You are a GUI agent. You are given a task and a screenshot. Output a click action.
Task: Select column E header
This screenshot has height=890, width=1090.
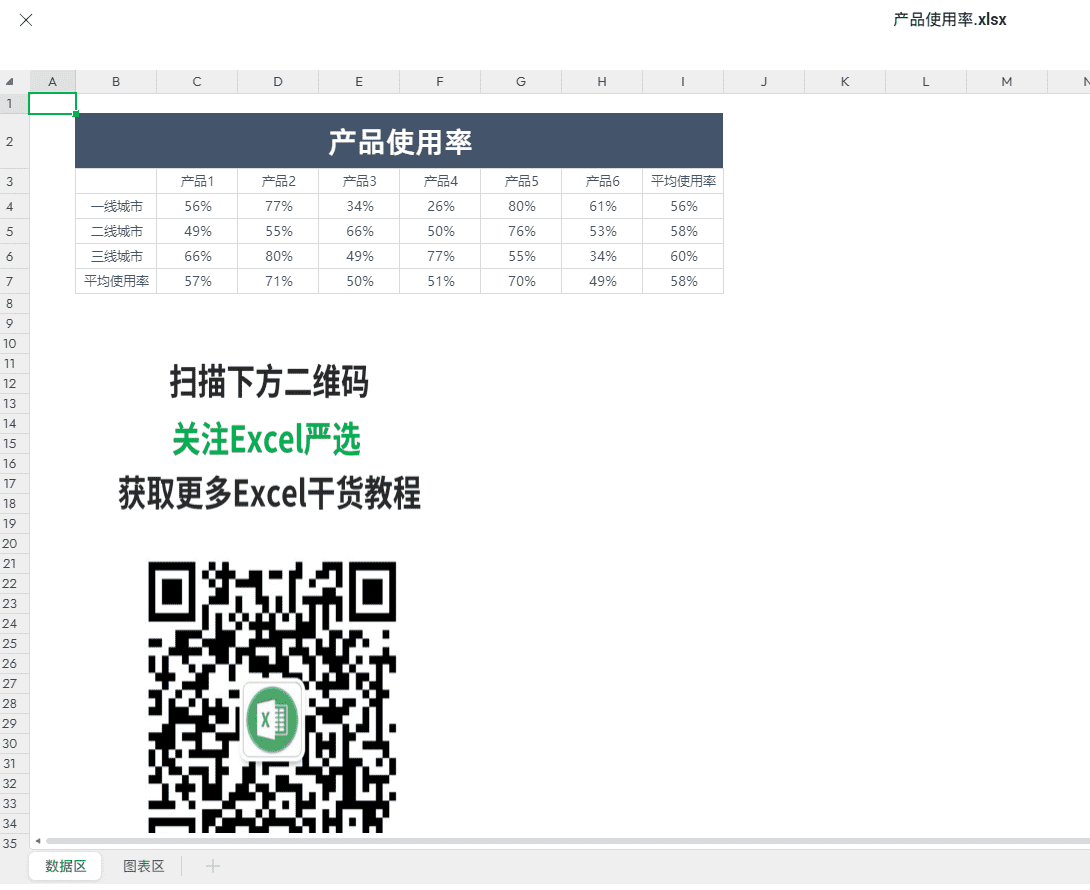(x=359, y=81)
